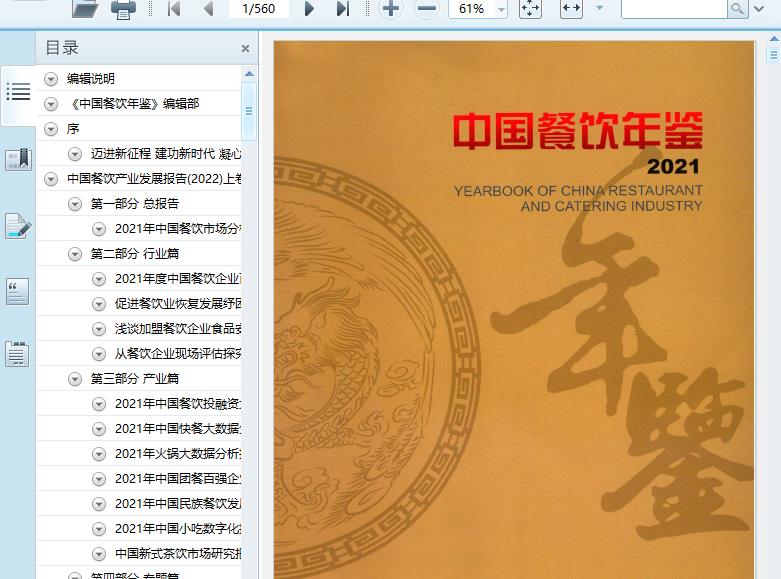This screenshot has height=579, width=781.
Task: Collapse the 第一部分 总报告 arrow
Action: tap(75, 204)
